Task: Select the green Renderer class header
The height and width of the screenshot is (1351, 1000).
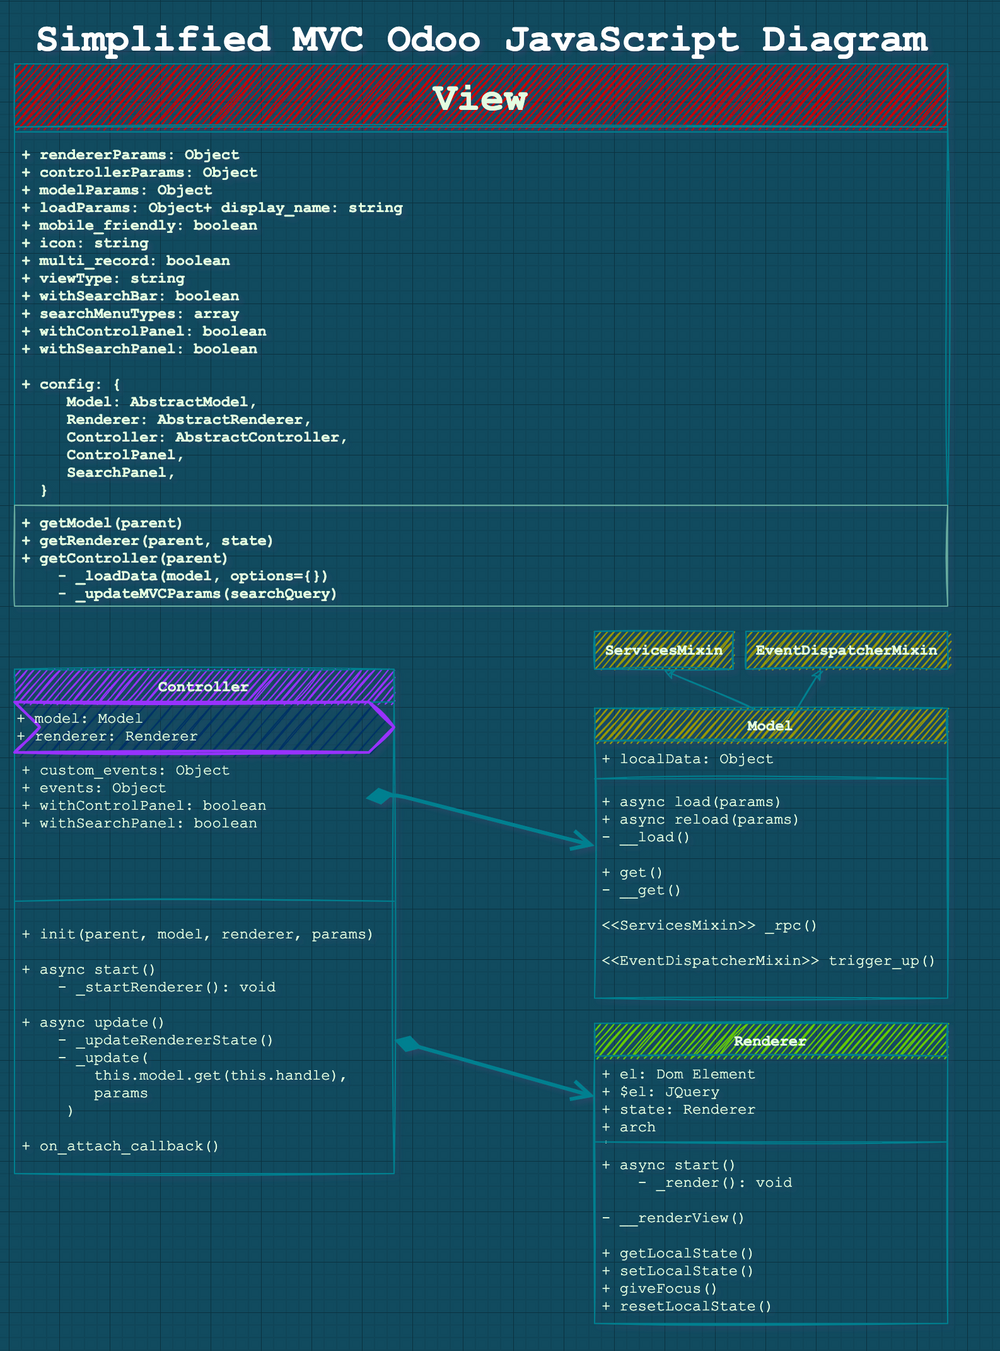Action: pyautogui.click(x=770, y=1041)
